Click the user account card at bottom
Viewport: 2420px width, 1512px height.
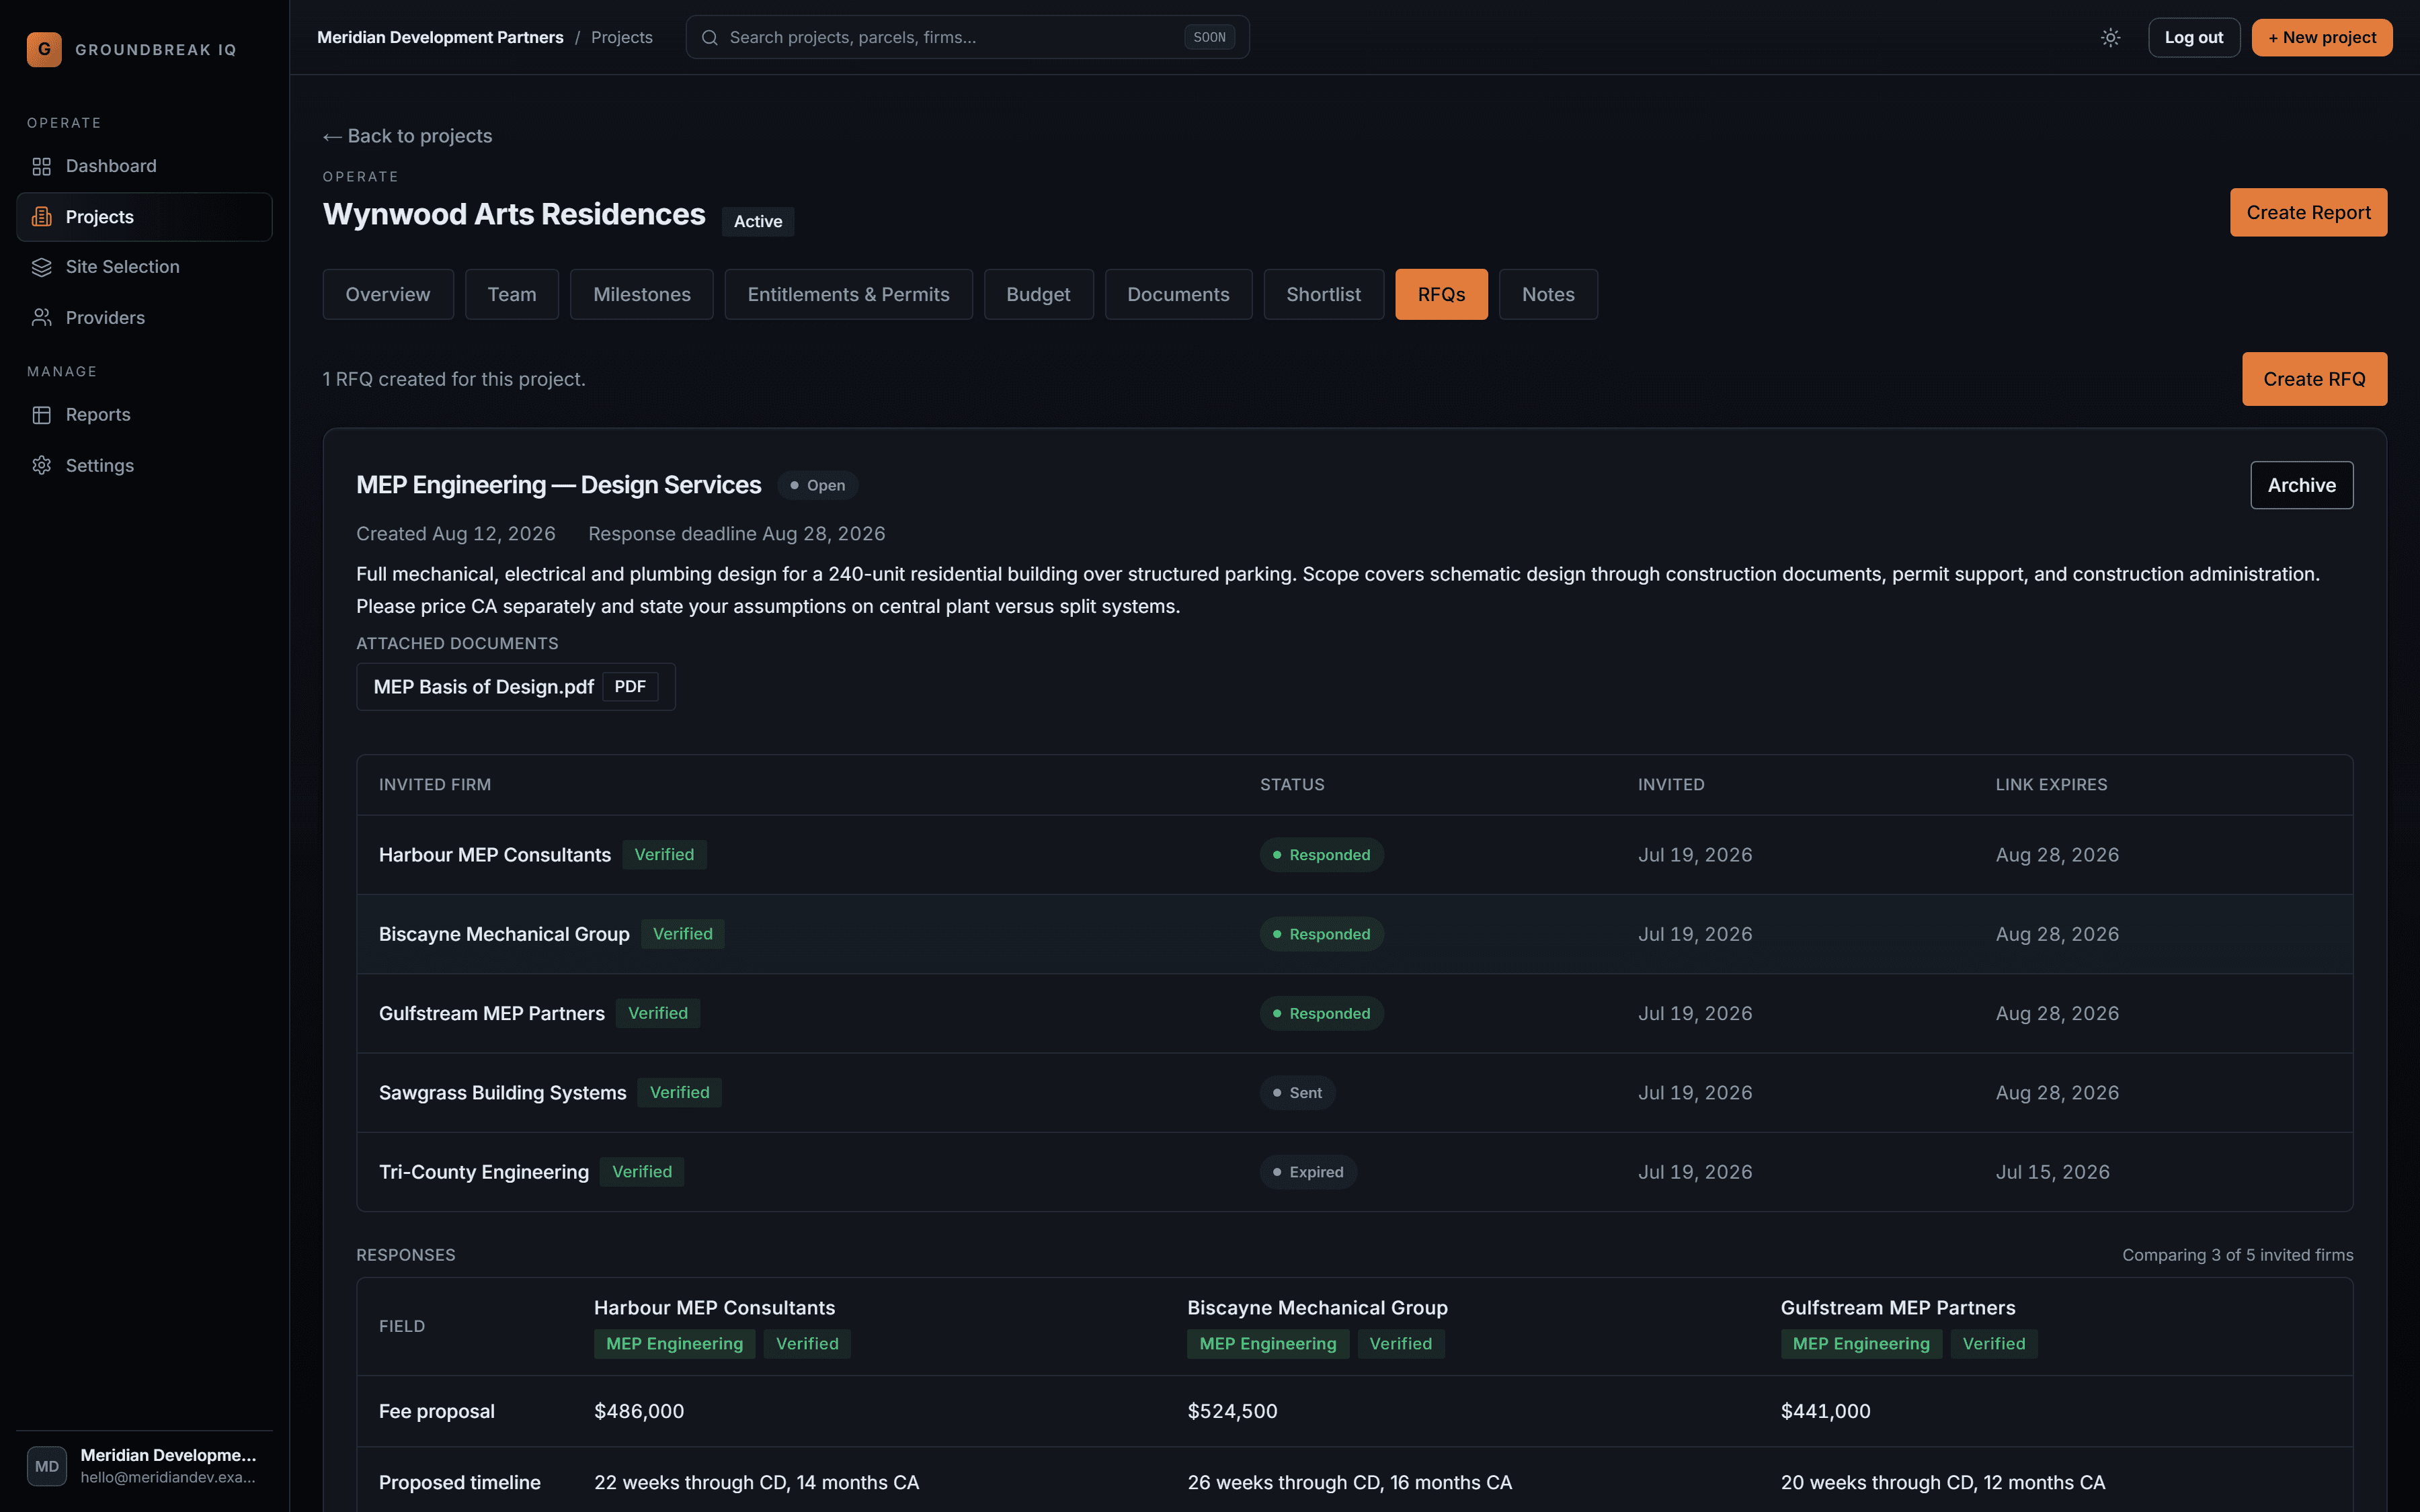[144, 1466]
